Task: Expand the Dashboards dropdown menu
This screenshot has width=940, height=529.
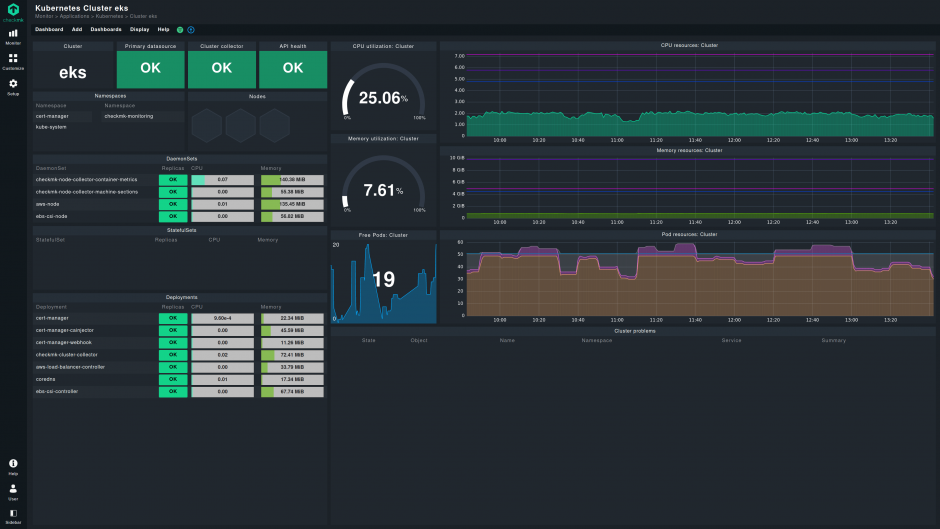Action: (x=106, y=30)
